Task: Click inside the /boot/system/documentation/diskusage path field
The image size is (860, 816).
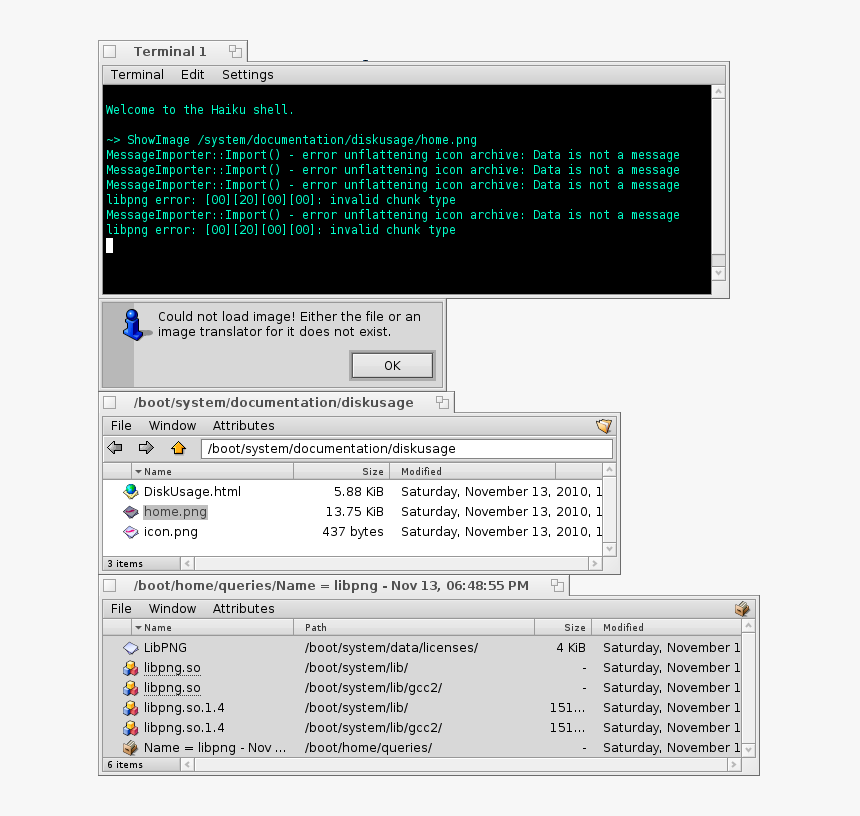Action: point(400,447)
